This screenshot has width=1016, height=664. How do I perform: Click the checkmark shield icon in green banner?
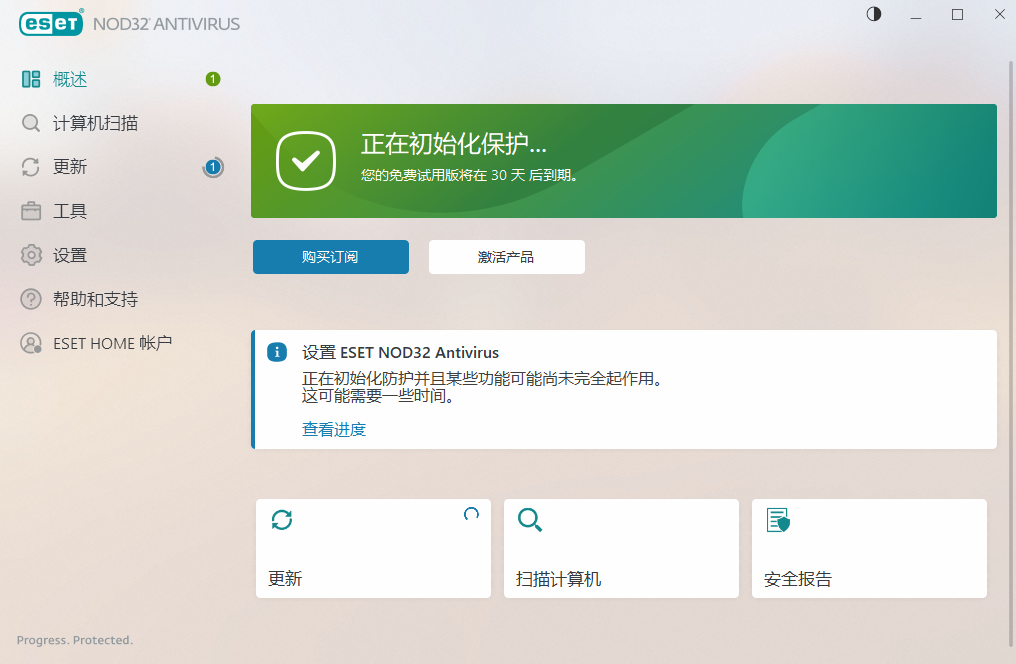tap(306, 161)
